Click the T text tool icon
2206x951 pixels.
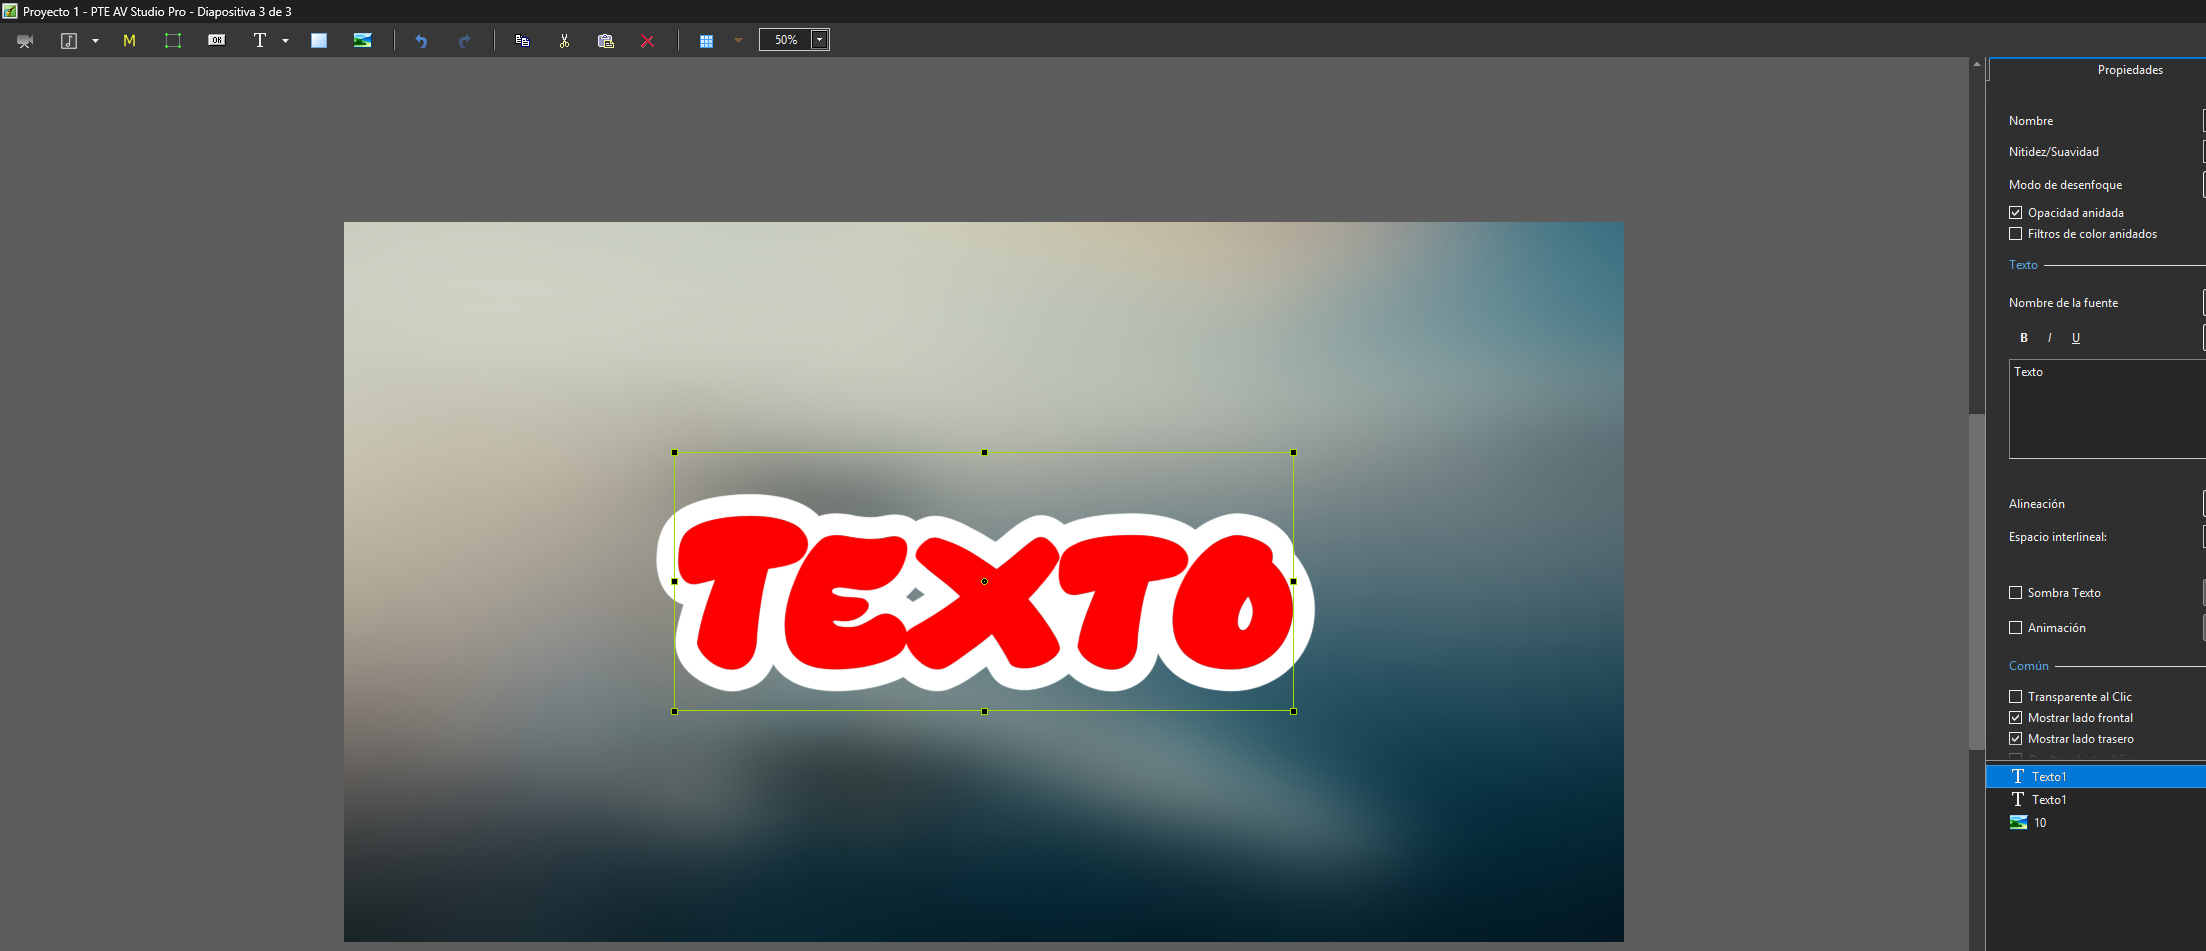pos(260,41)
